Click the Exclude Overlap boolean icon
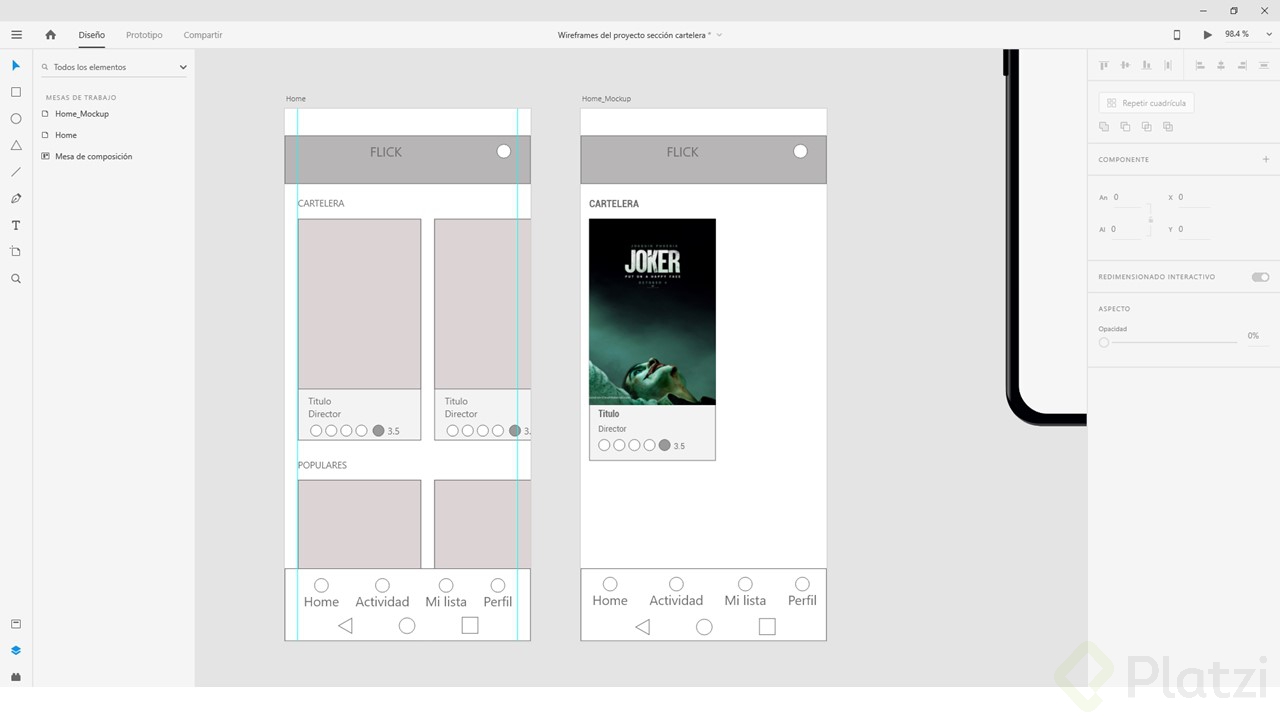 tap(1168, 127)
